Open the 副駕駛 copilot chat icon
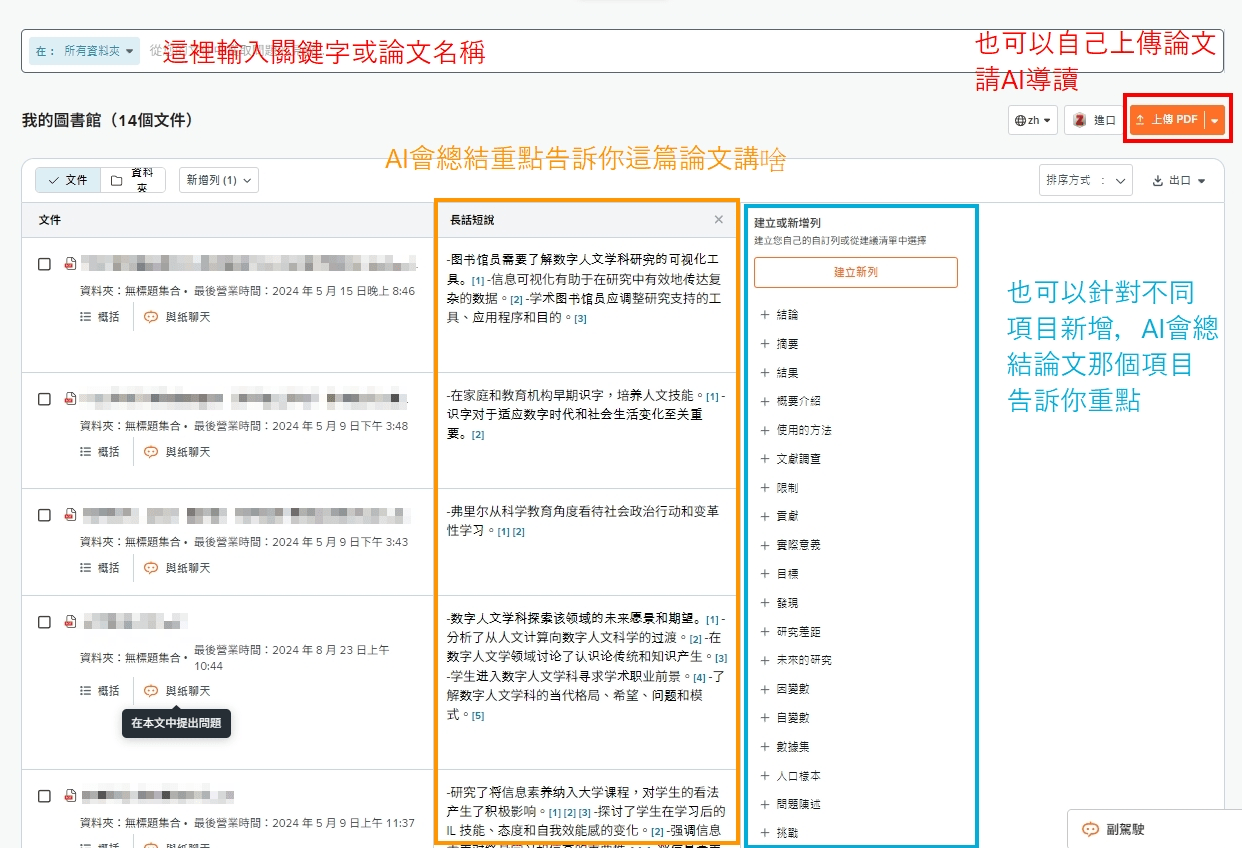The width and height of the screenshot is (1242, 848). tap(1091, 829)
